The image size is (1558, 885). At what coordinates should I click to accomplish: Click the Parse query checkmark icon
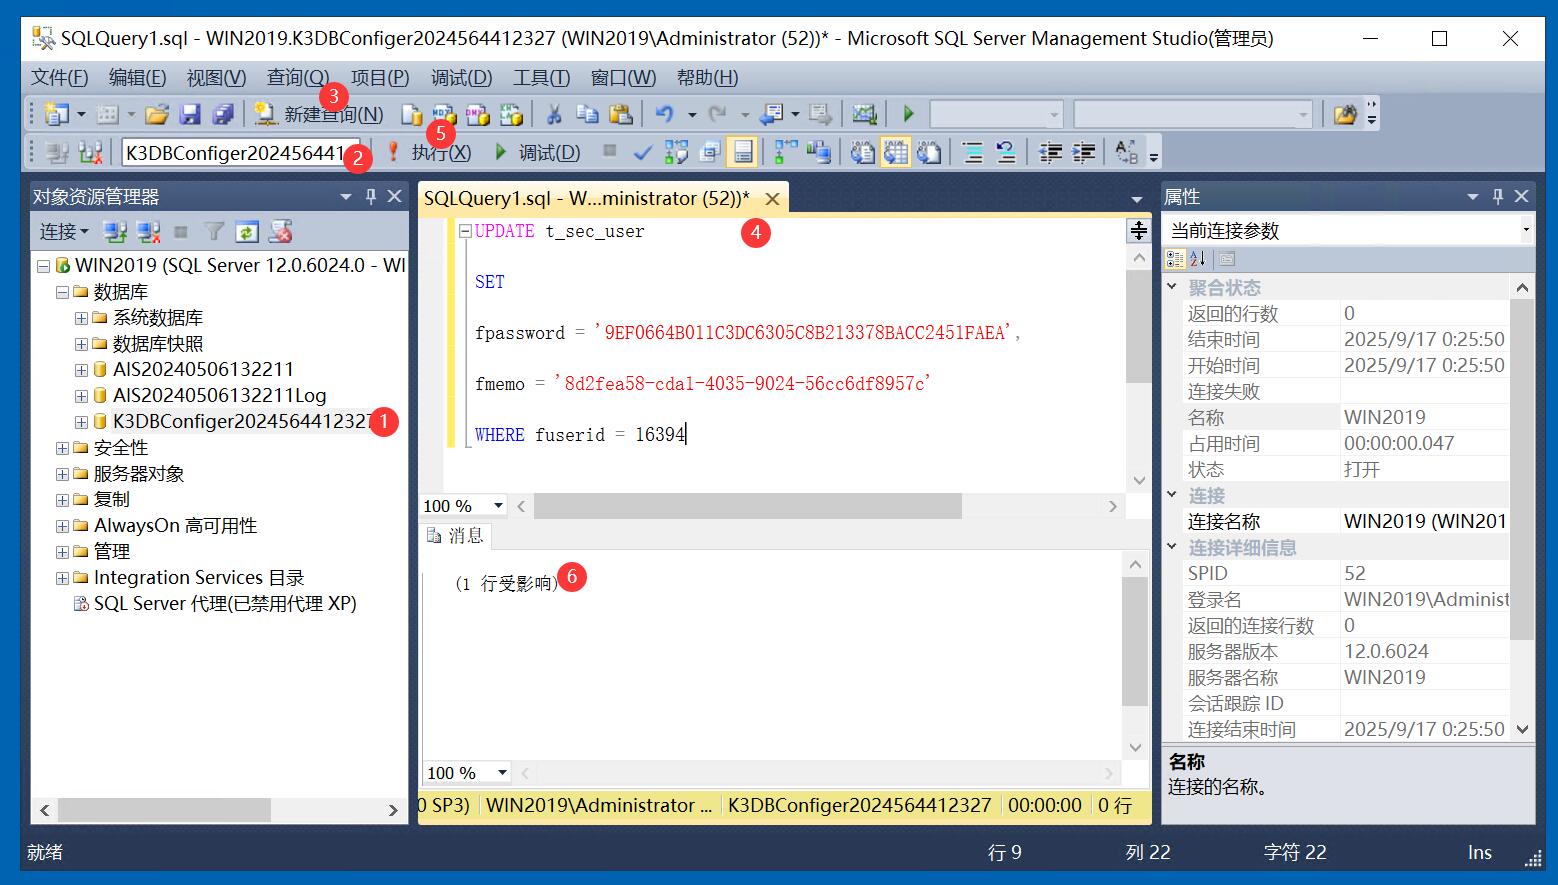[643, 152]
